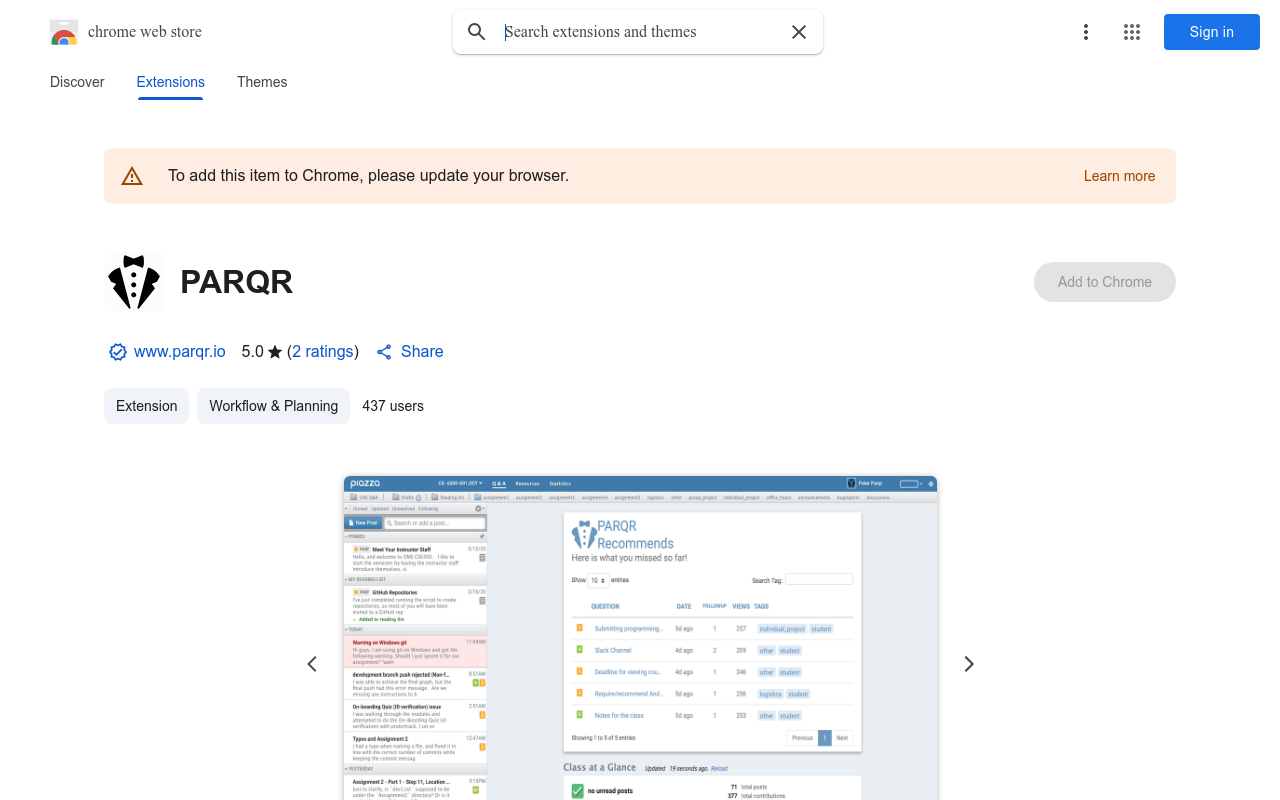Click Learn more in update banner
1280x800 pixels.
(1119, 176)
